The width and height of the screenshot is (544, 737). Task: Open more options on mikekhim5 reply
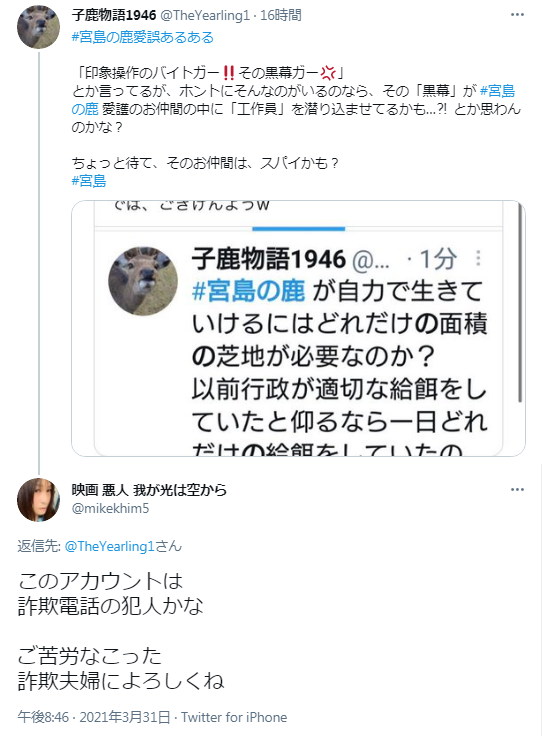(517, 490)
